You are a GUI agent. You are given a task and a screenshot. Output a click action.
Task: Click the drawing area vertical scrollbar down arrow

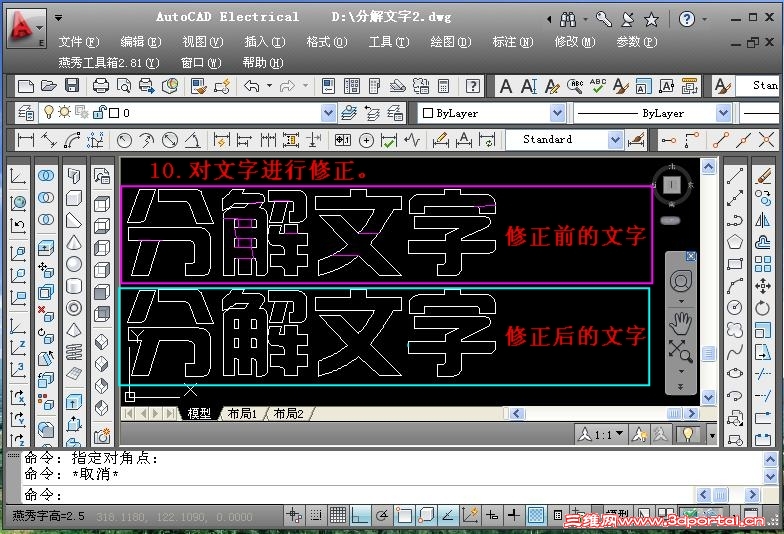[708, 398]
